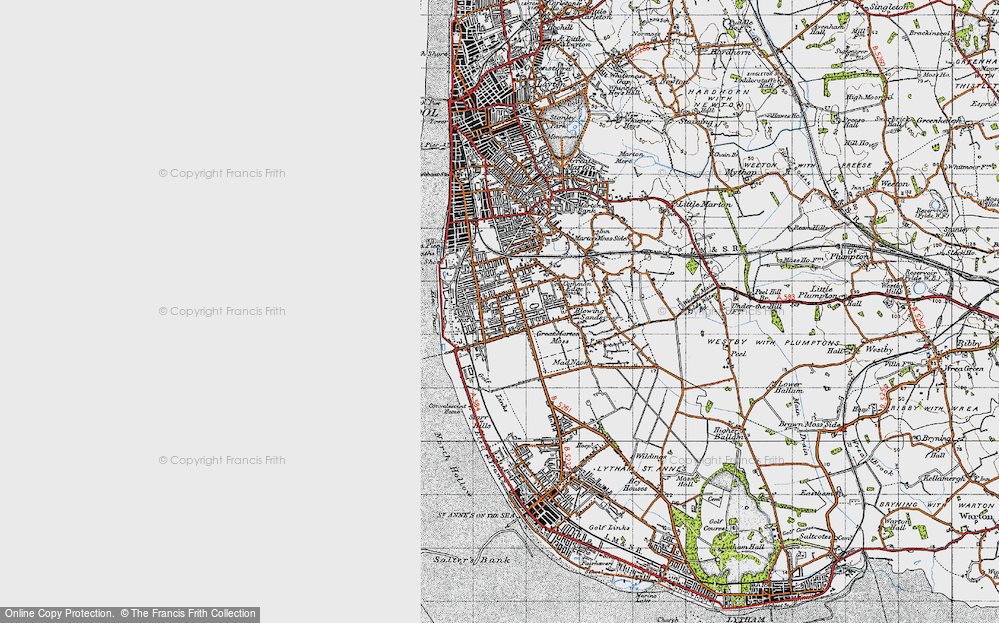Pick the 'Great Marton Moss' label
999x623 pixels.
click(x=559, y=337)
